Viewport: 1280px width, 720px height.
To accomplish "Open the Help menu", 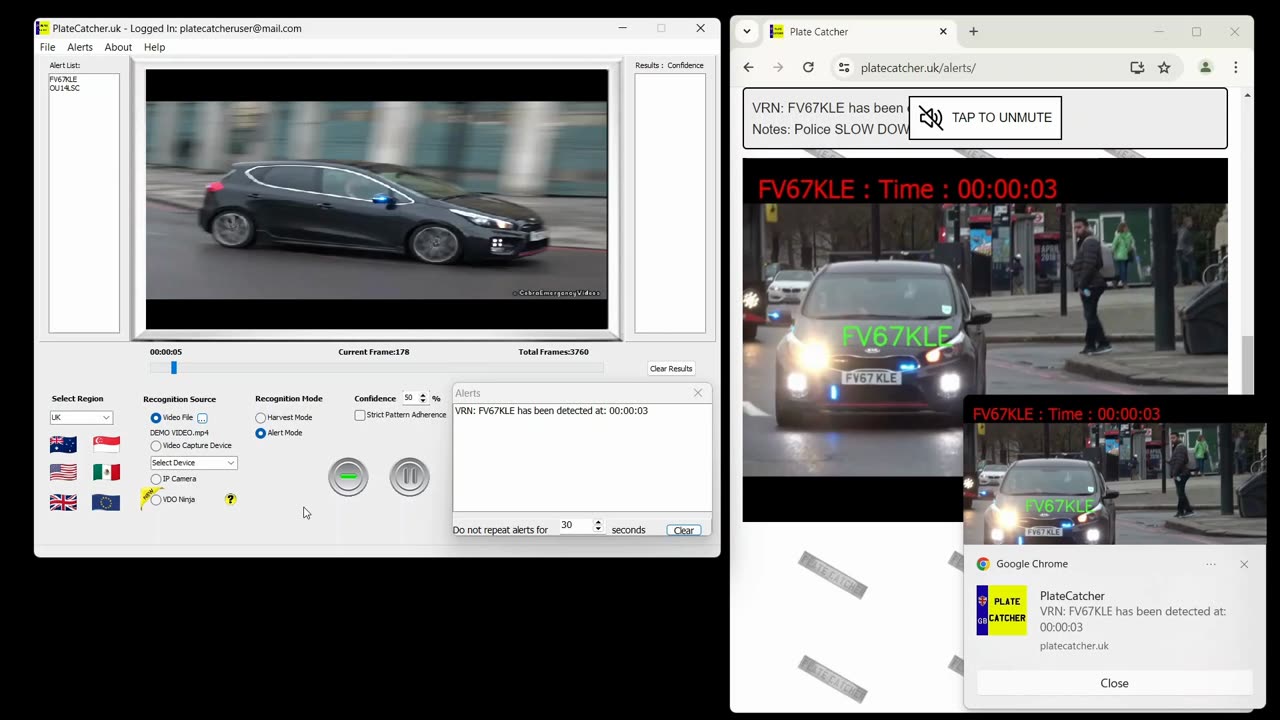I will coord(154,47).
